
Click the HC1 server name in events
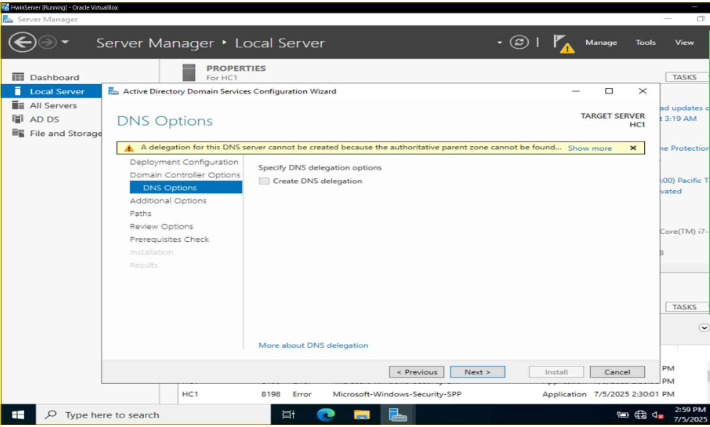190,394
